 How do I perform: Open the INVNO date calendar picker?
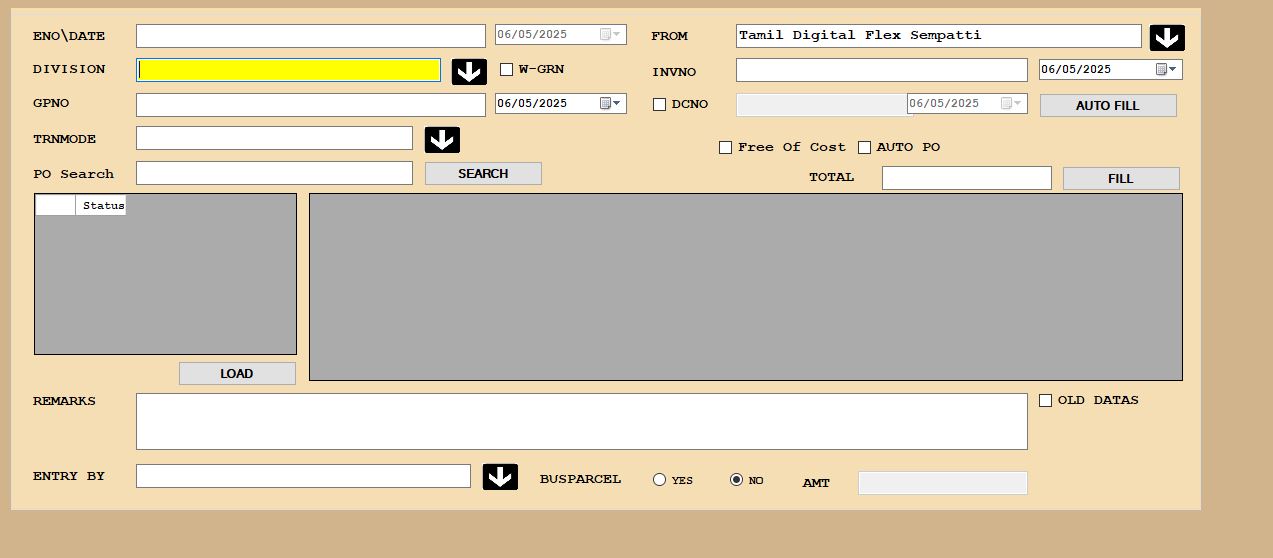[x=1166, y=70]
